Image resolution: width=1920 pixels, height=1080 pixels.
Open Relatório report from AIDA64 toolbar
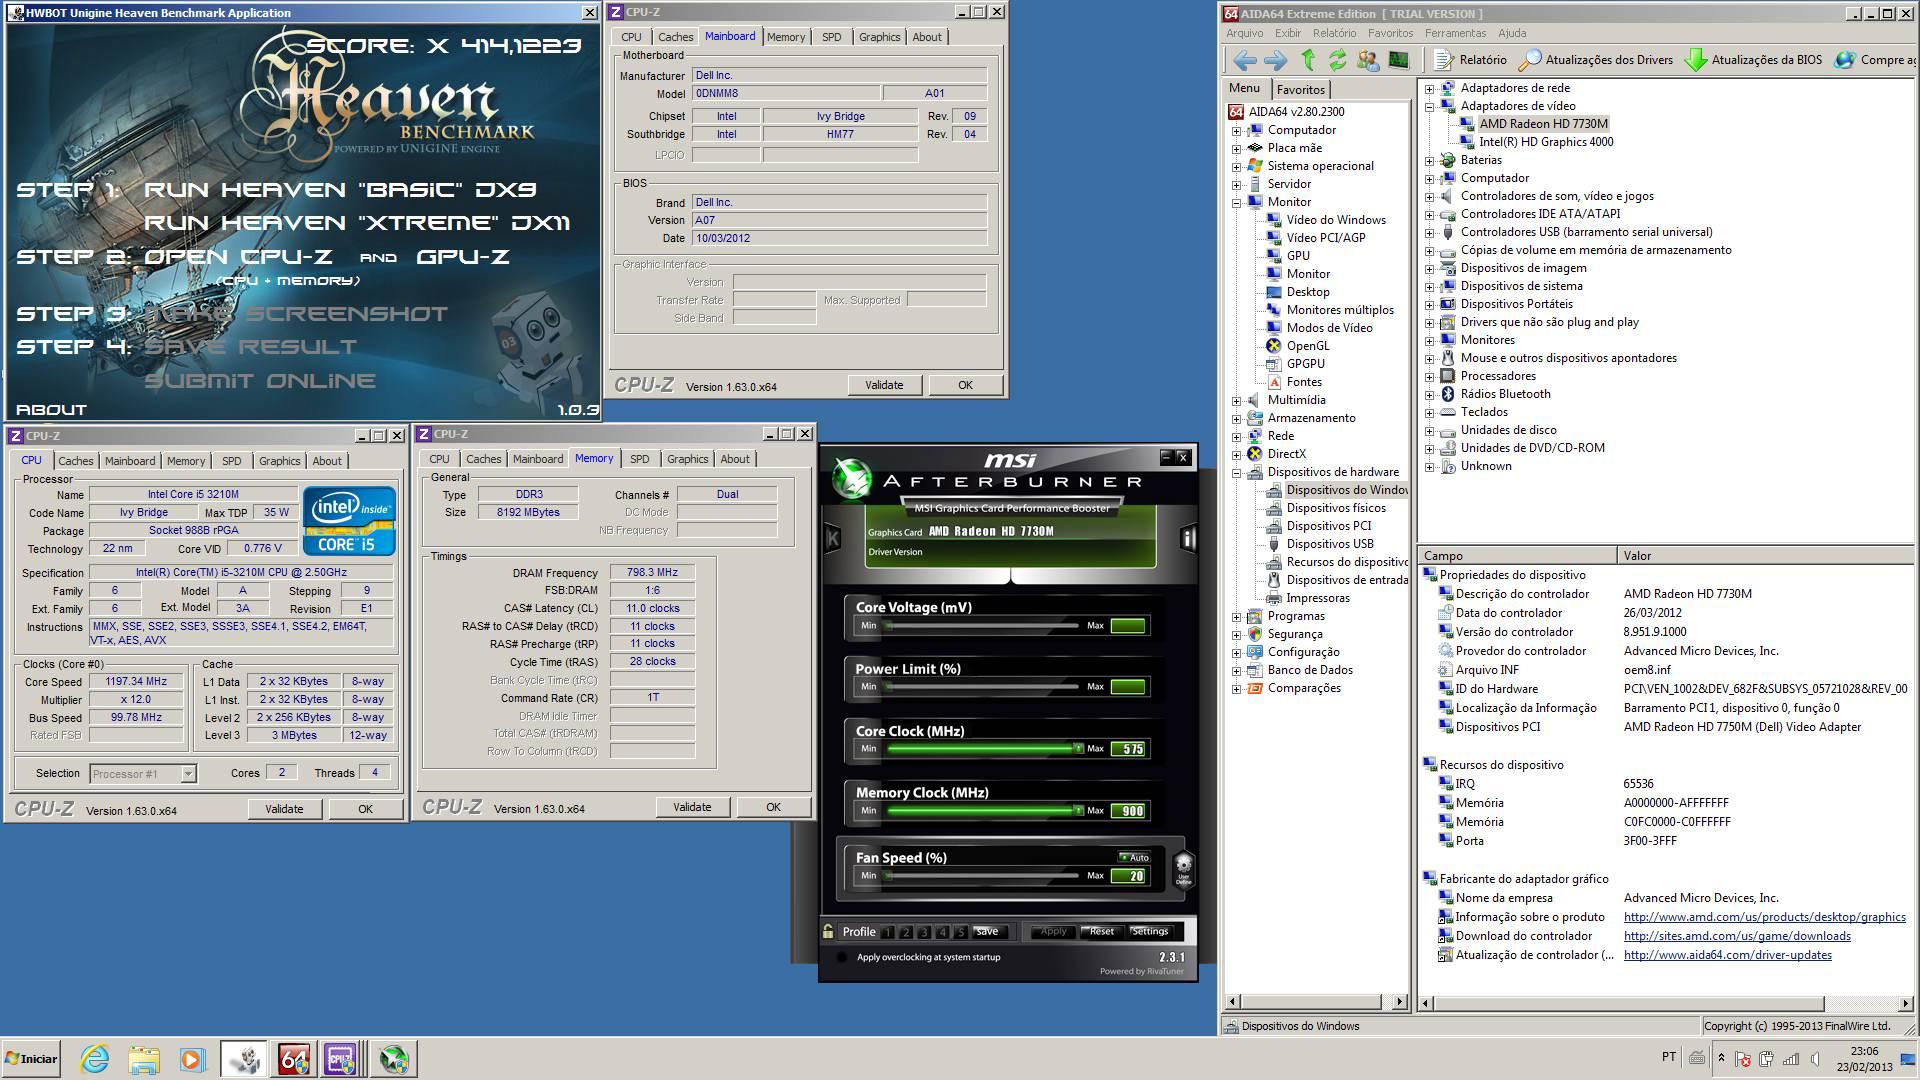tap(1471, 60)
